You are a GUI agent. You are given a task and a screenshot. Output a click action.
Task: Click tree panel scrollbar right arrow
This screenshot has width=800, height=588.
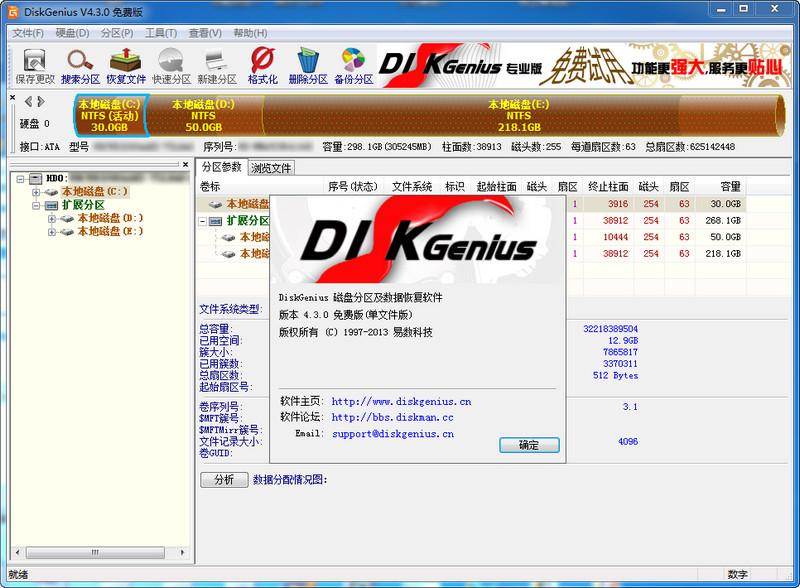[x=183, y=552]
